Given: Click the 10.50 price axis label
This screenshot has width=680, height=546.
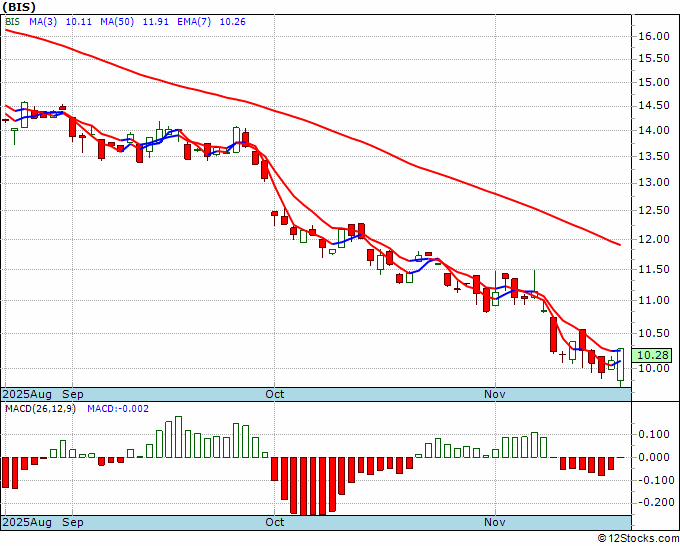Looking at the screenshot, I should point(654,333).
